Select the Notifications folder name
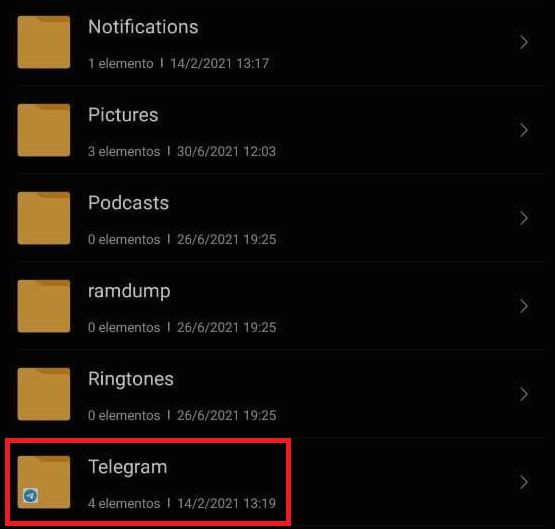The height and width of the screenshot is (529, 555). pyautogui.click(x=143, y=27)
